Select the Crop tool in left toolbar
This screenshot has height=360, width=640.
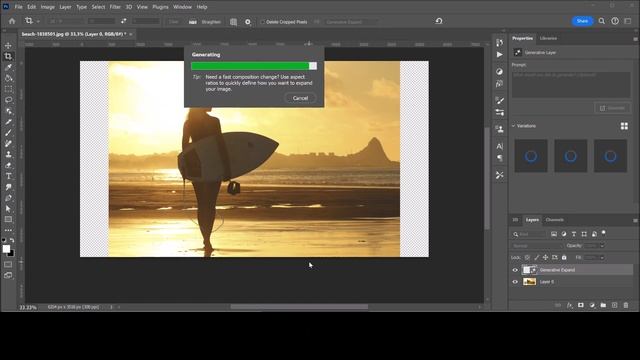tap(8, 56)
